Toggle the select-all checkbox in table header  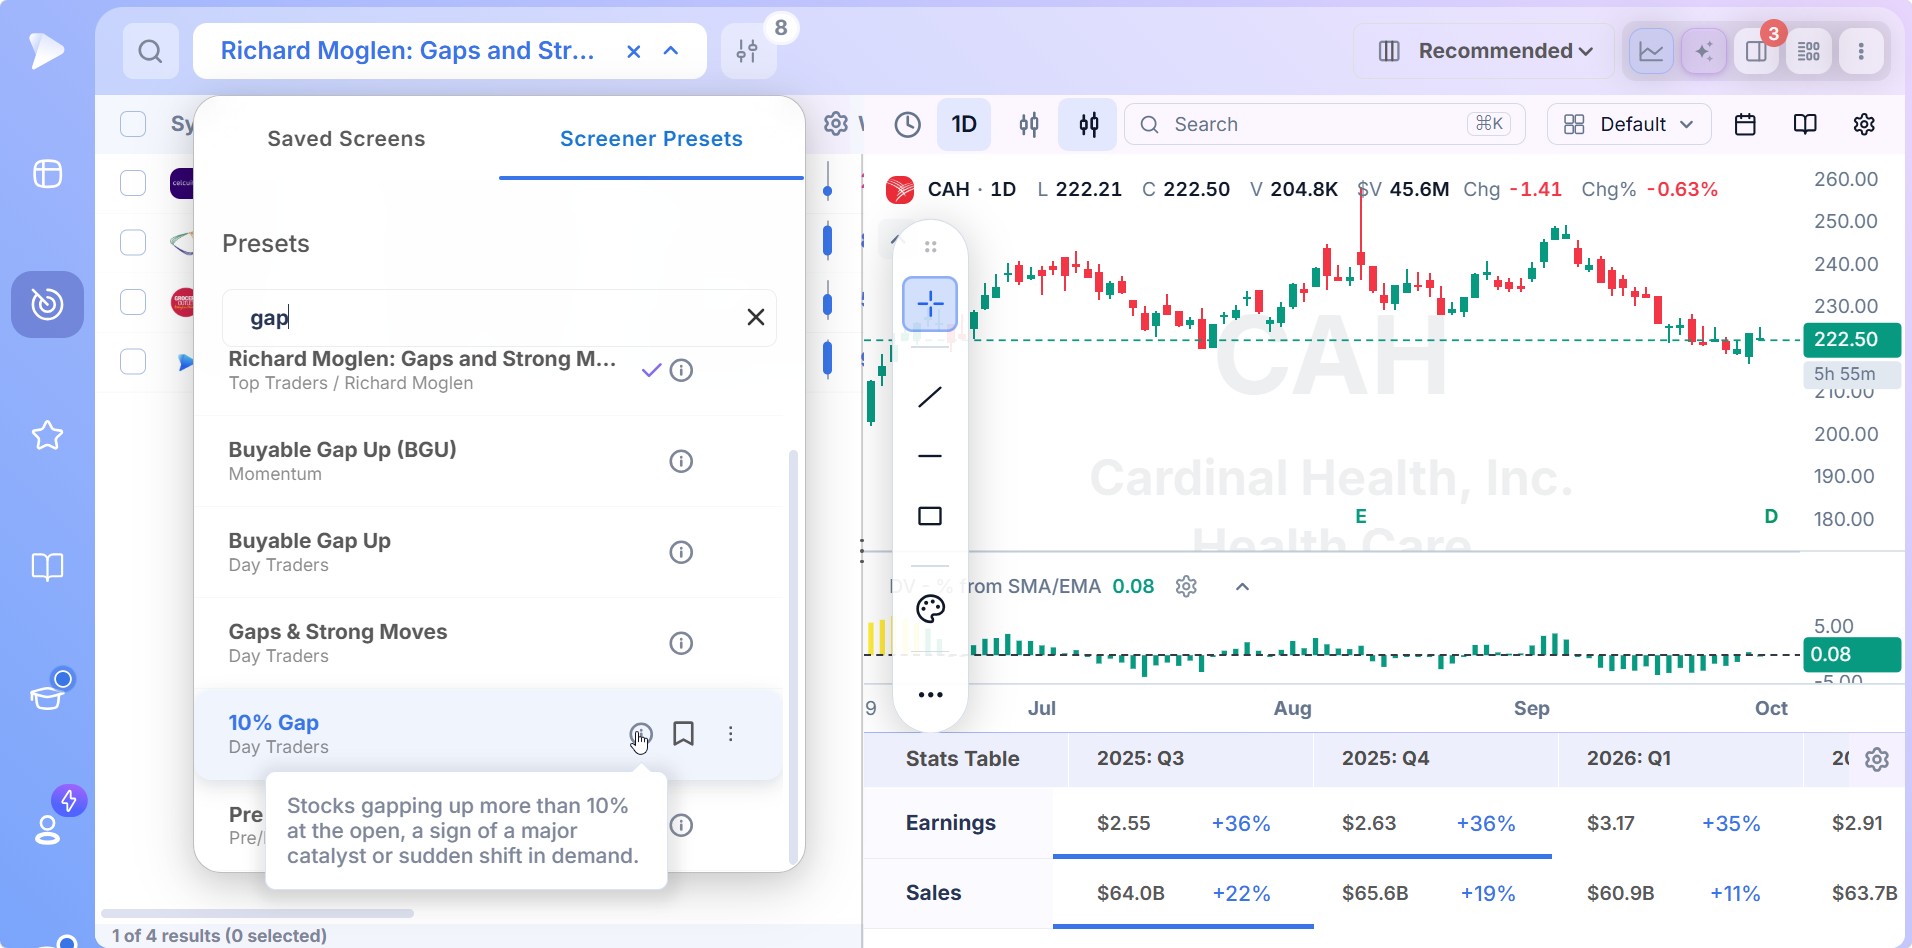tap(133, 124)
